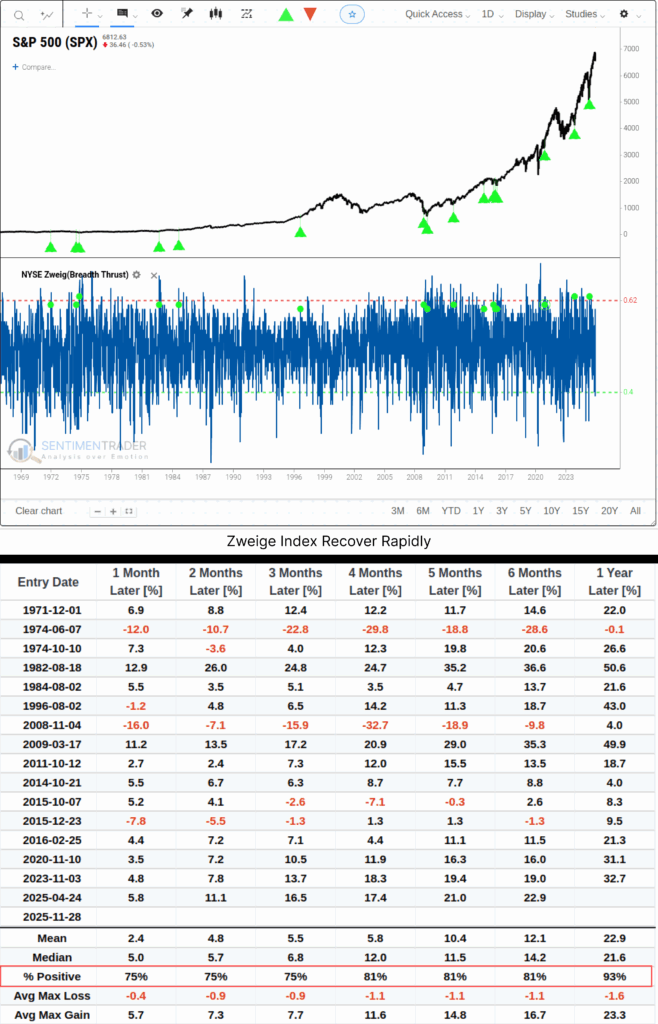Remove the NYSE Zweig Breadth Thrust study
The height and width of the screenshot is (1024, 658).
[x=154, y=274]
